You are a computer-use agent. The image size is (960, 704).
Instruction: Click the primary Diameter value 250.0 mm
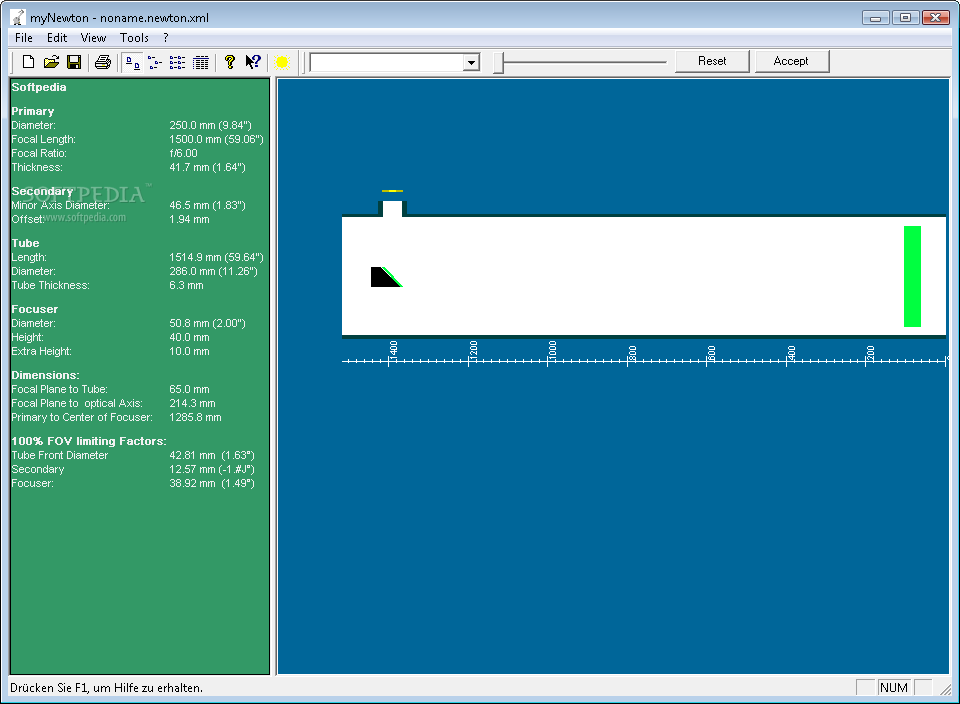(x=210, y=125)
